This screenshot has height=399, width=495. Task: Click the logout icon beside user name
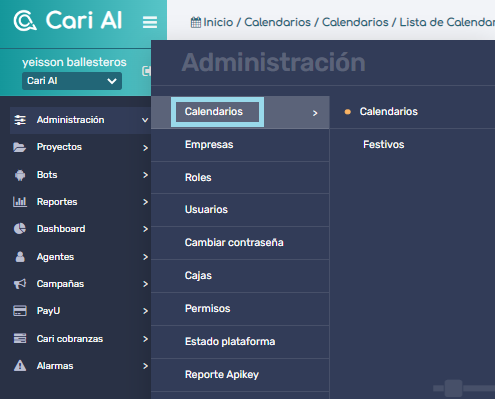(x=146, y=71)
